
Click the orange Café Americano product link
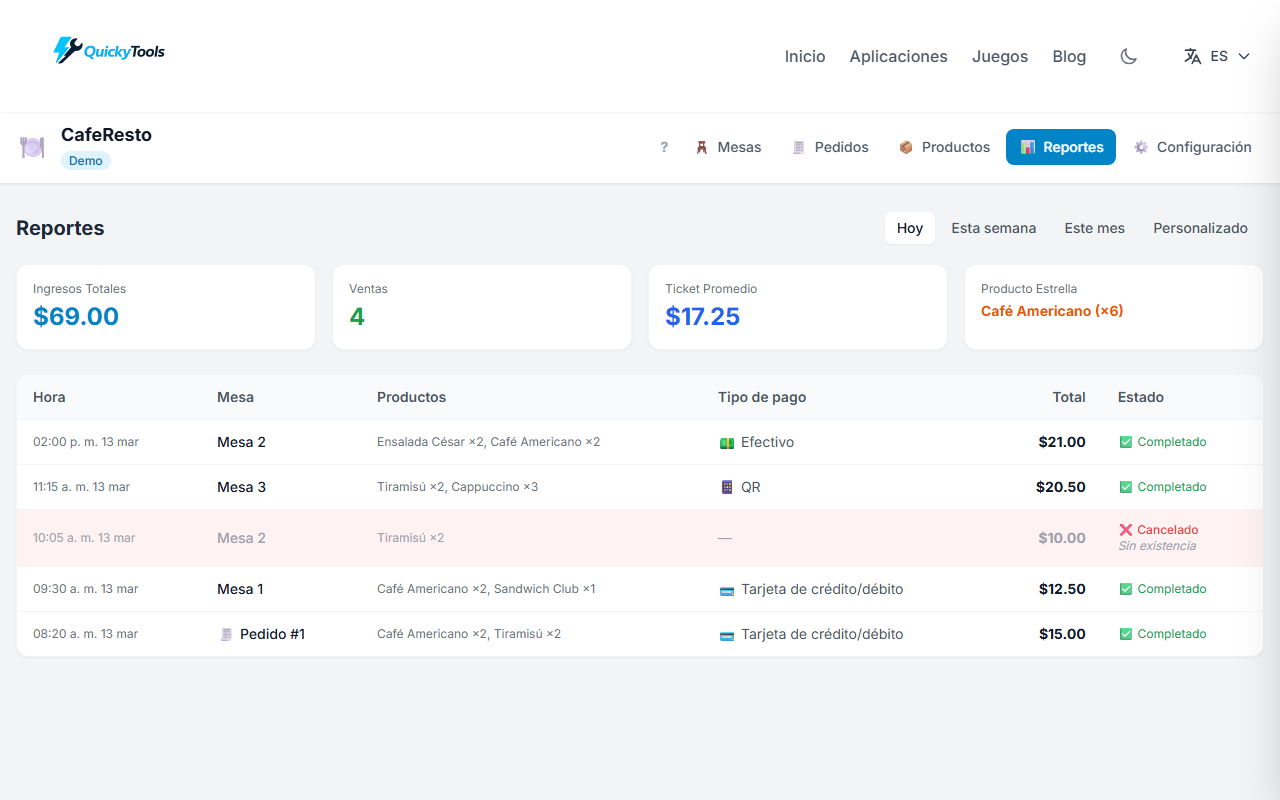pos(1051,311)
